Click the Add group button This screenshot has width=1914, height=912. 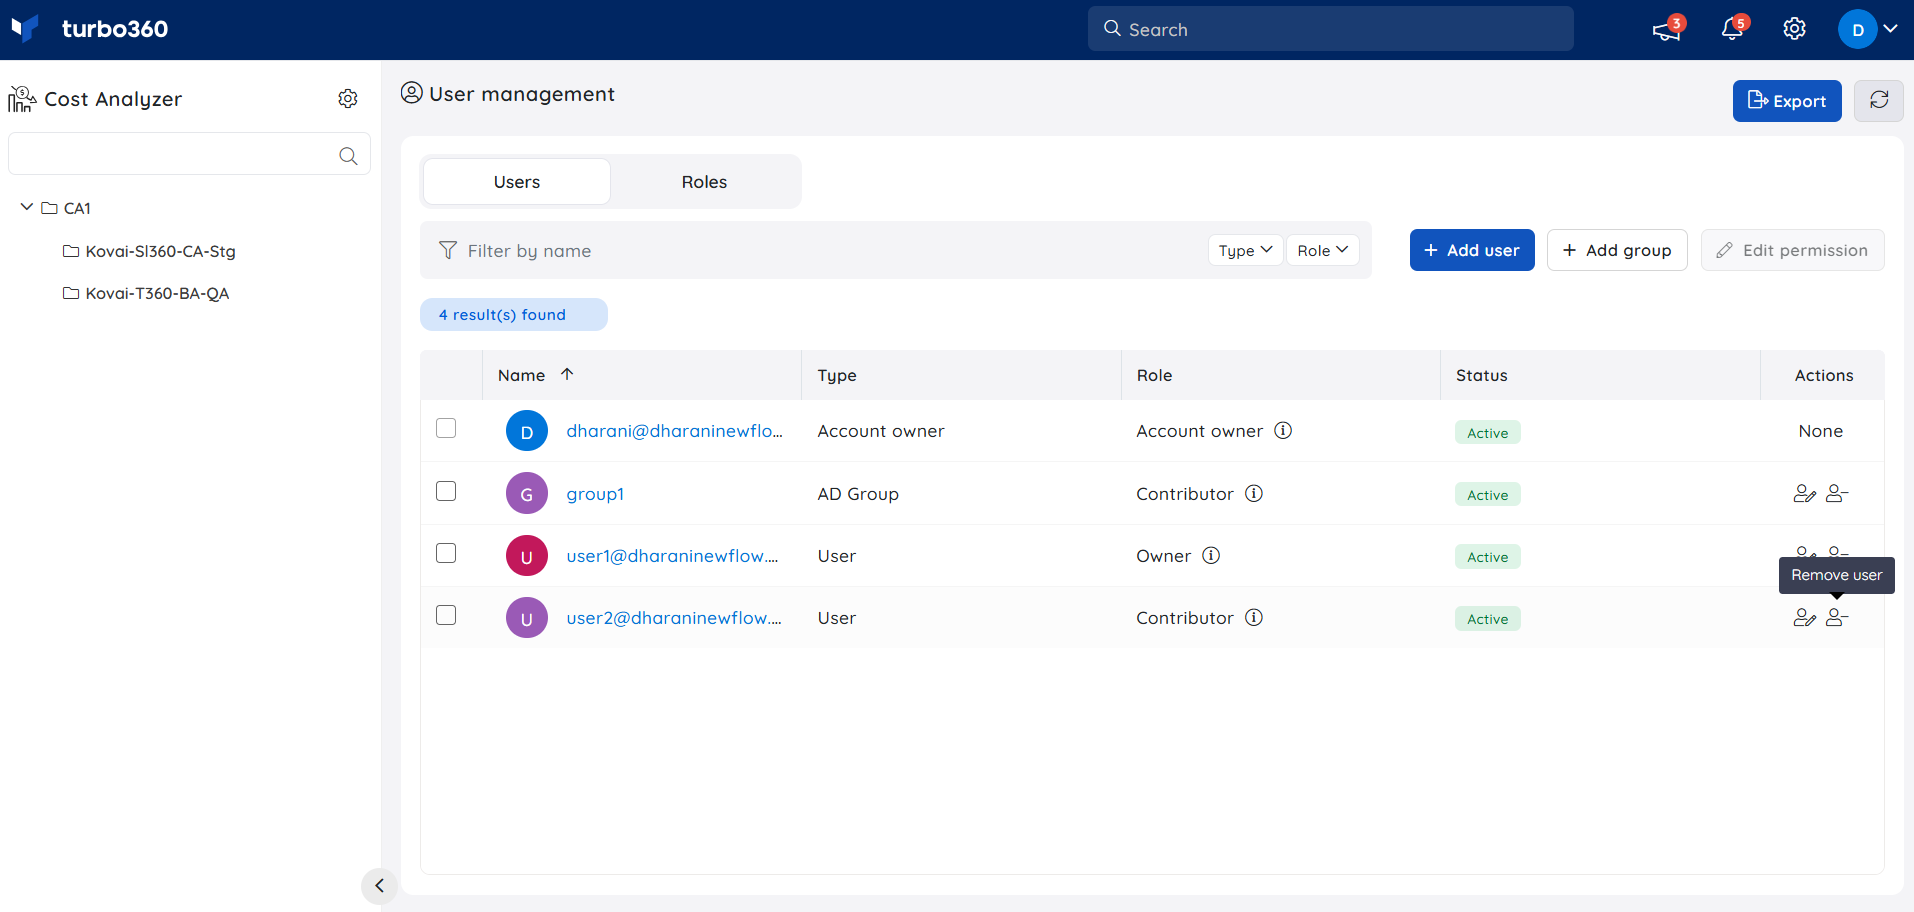[x=1617, y=250]
